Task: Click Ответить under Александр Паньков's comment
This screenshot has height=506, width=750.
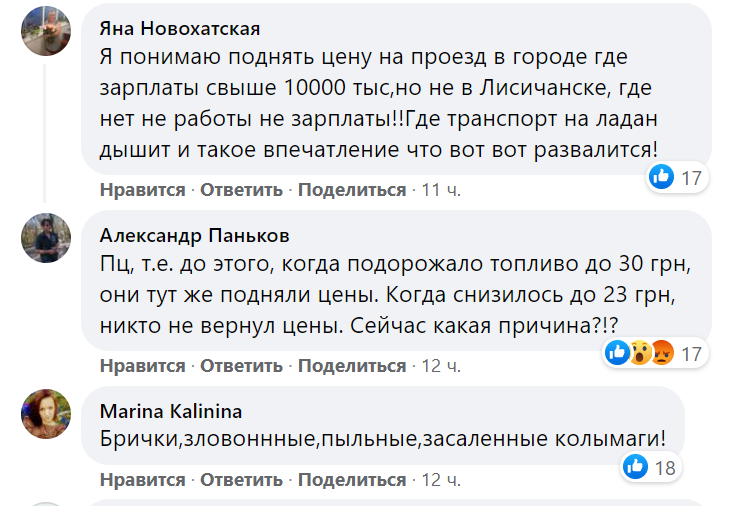Action: (241, 366)
